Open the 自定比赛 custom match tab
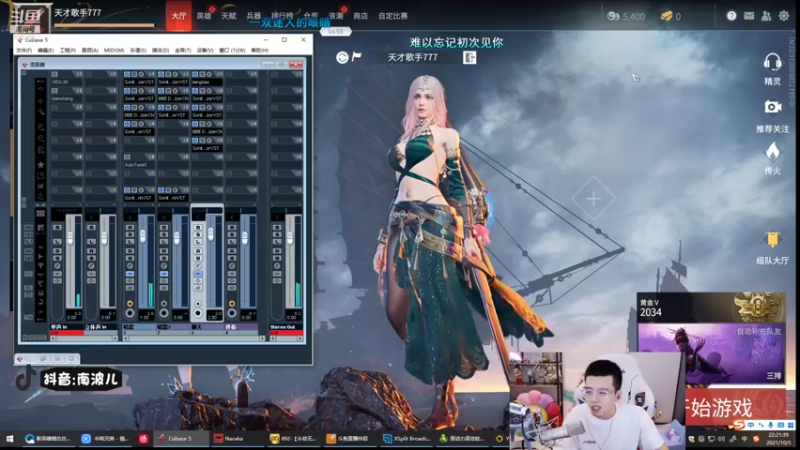800x450 pixels. coord(393,16)
